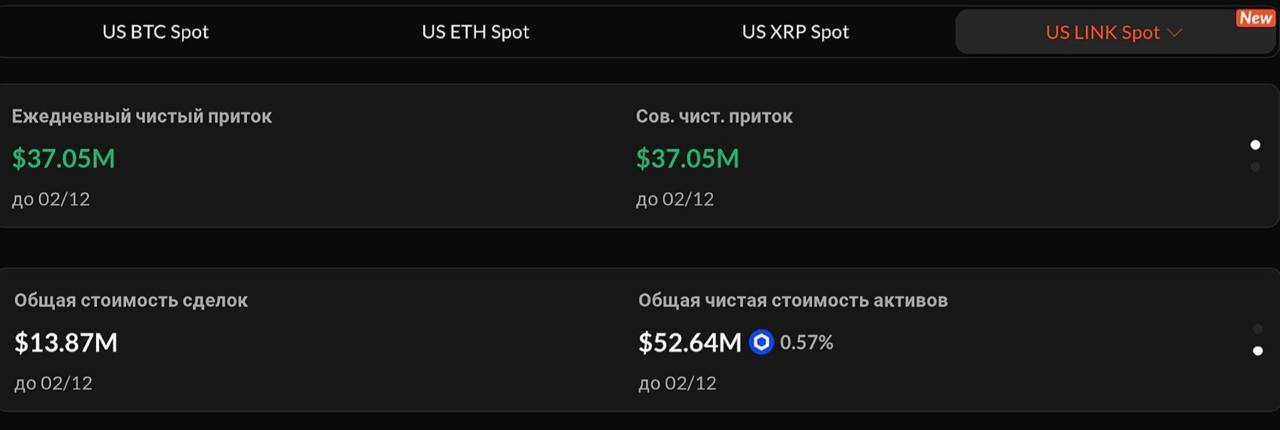The width and height of the screenshot is (1280, 430).
Task: Select the white active dot in the top card
Action: (x=1256, y=145)
